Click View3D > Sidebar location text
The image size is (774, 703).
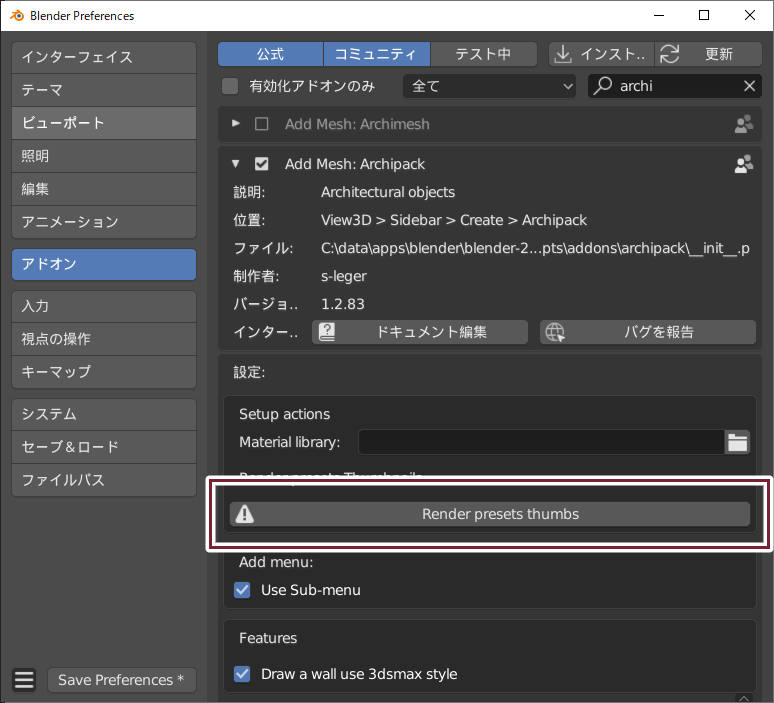coord(454,220)
